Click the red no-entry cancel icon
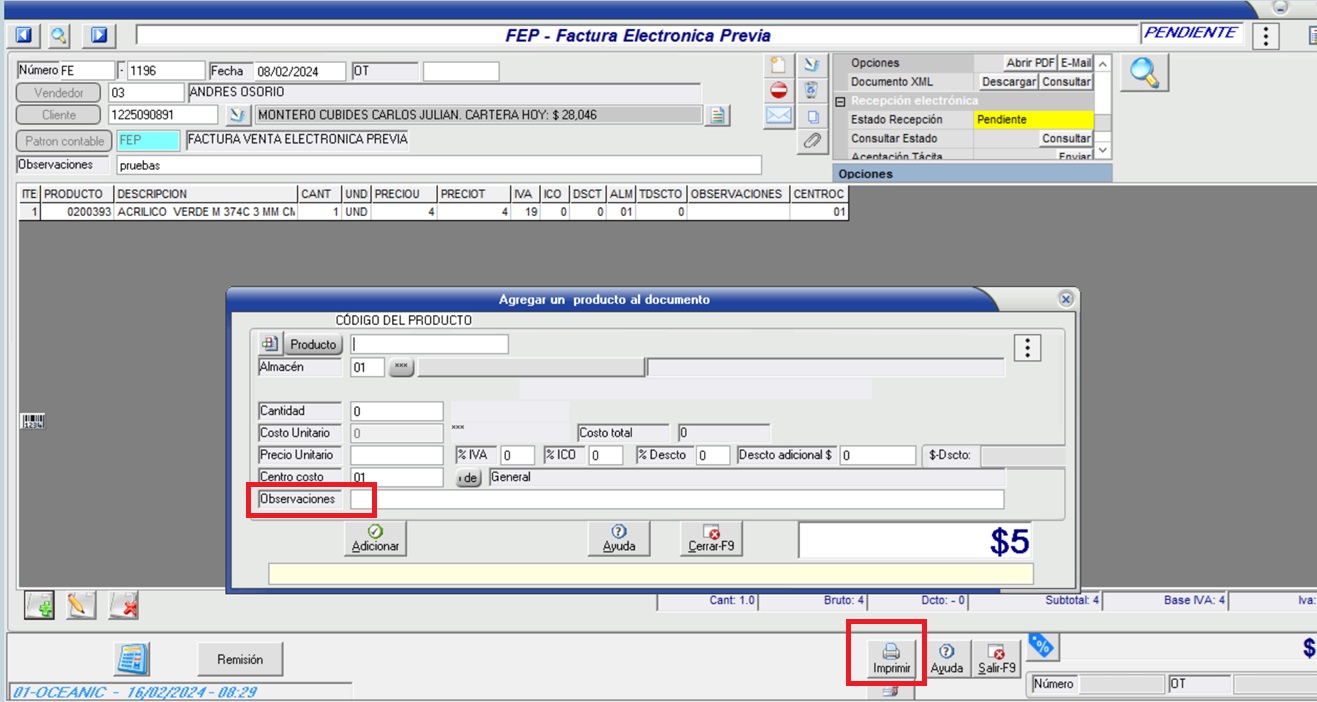The image size is (1317, 702). (778, 90)
